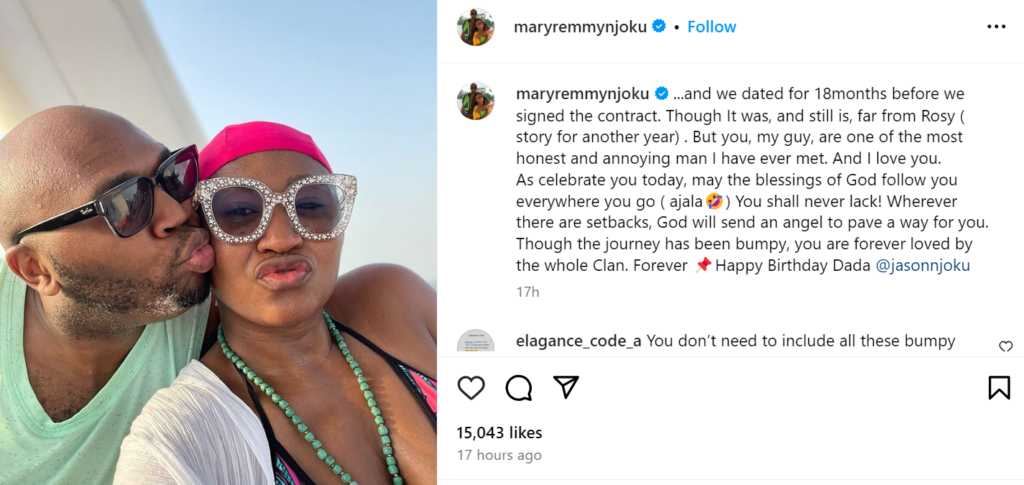Follow maryremmynjoku
Viewport: 1024px width, 485px height.
coord(711,27)
